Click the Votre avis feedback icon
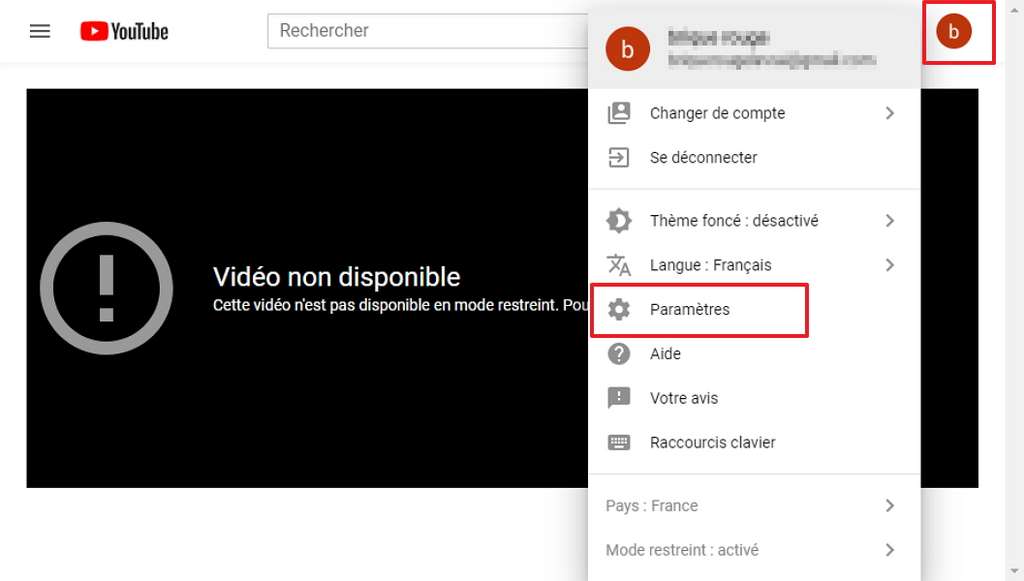The image size is (1024, 581). (x=619, y=398)
